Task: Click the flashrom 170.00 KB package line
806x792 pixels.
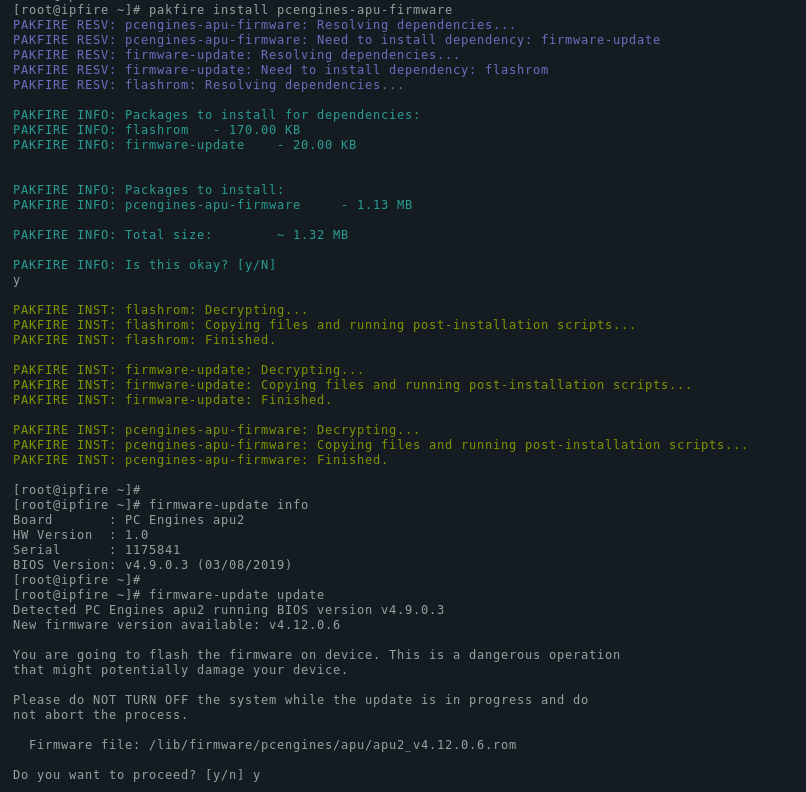Action: (157, 130)
